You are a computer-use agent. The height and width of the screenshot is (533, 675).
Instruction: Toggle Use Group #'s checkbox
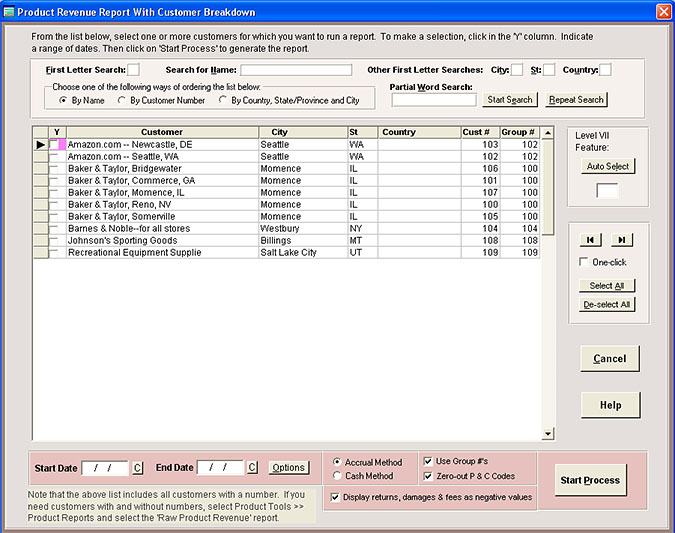(x=428, y=462)
